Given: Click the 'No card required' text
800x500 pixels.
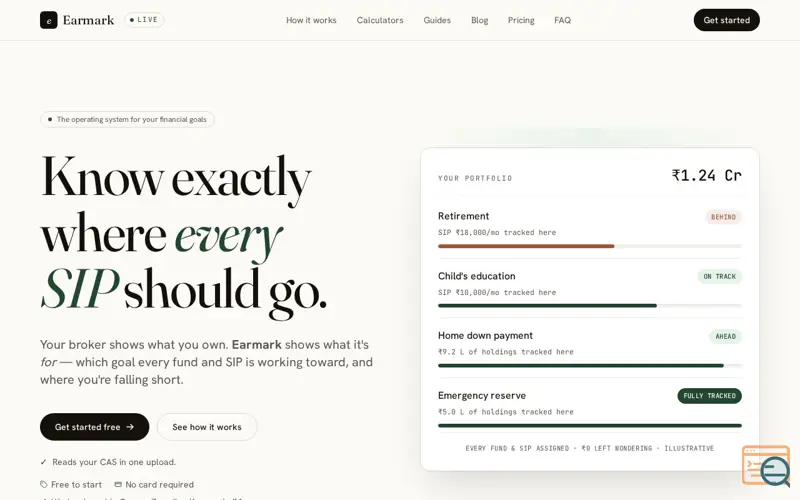Looking at the screenshot, I should [160, 485].
